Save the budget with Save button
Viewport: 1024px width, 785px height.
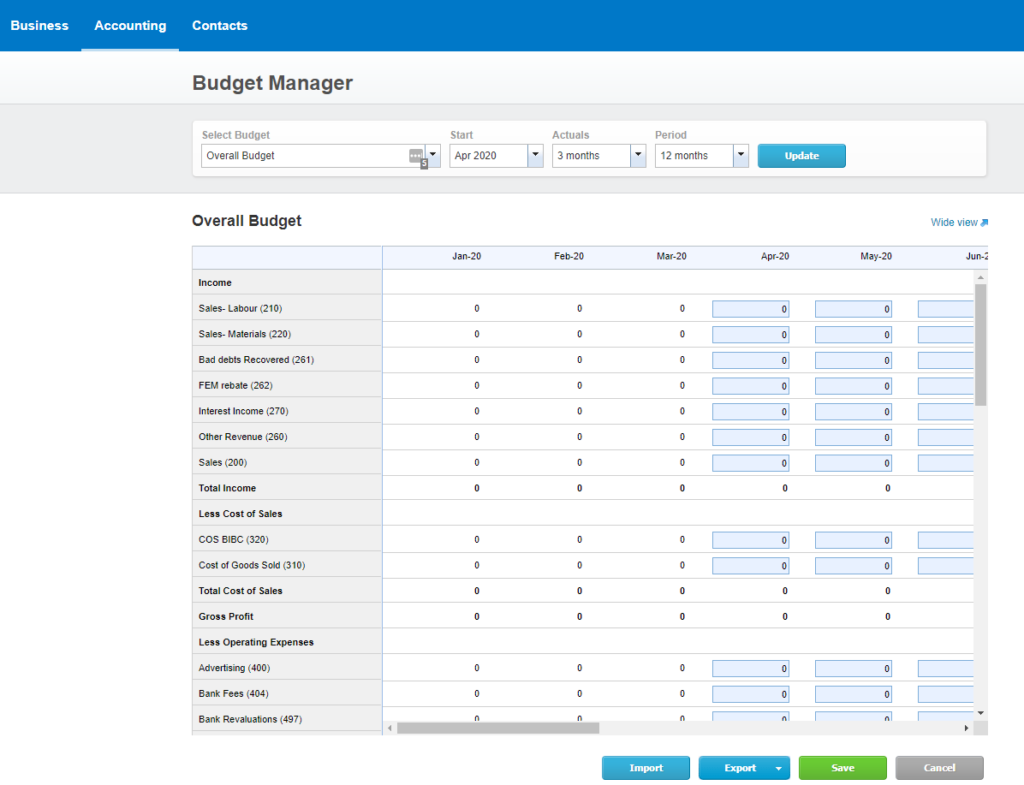pyautogui.click(x=842, y=768)
